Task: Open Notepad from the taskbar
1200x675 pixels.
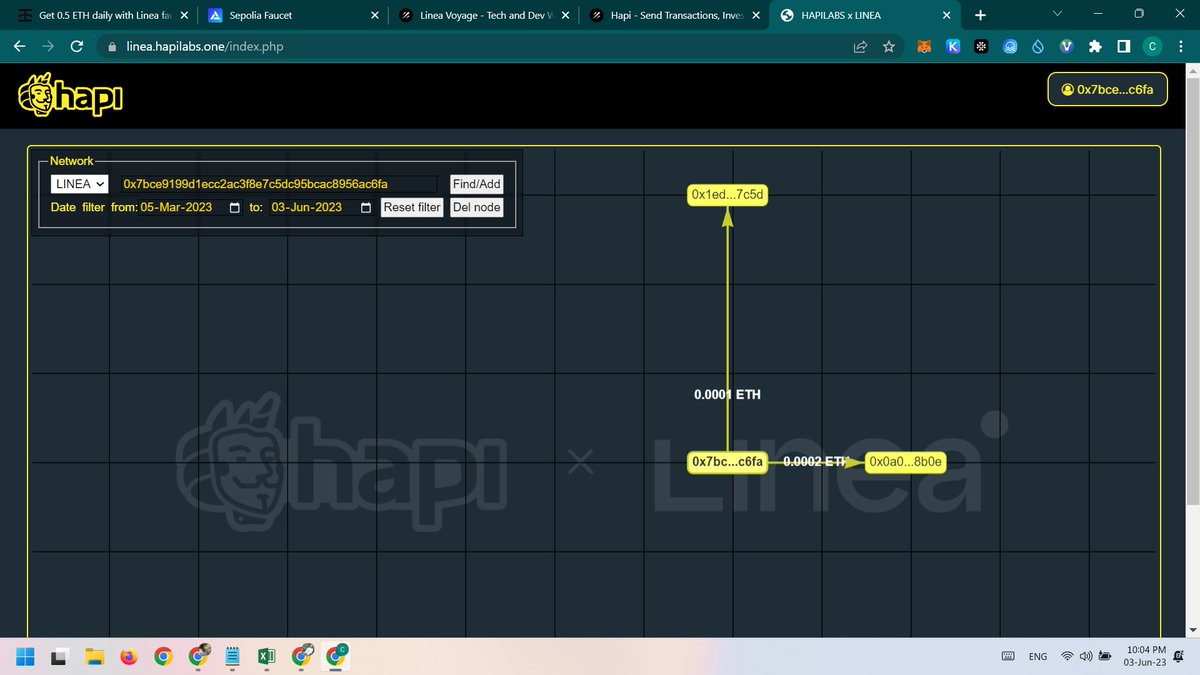Action: click(232, 657)
